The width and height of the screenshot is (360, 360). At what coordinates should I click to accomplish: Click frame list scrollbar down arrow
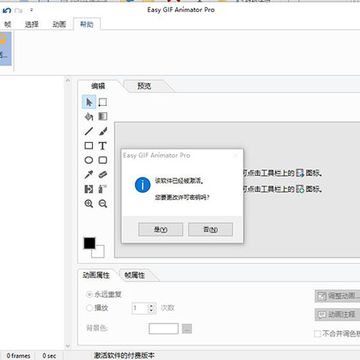[68, 346]
